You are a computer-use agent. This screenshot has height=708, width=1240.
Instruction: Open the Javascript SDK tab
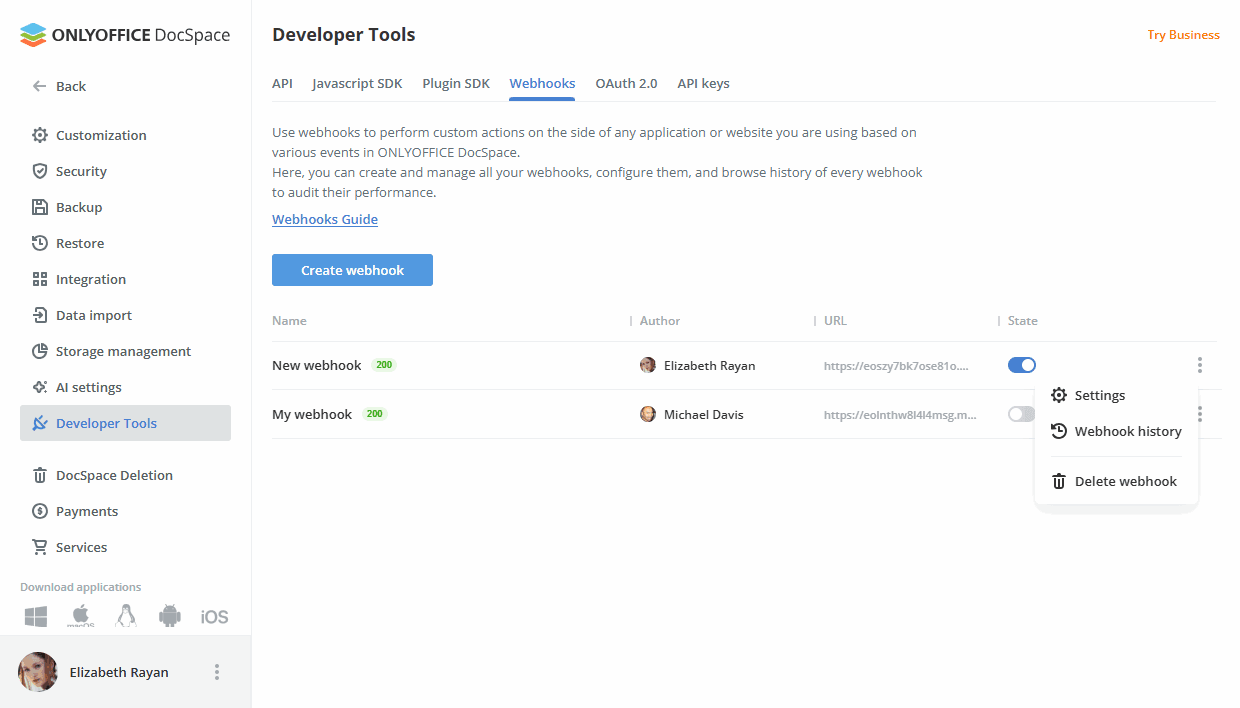[357, 83]
